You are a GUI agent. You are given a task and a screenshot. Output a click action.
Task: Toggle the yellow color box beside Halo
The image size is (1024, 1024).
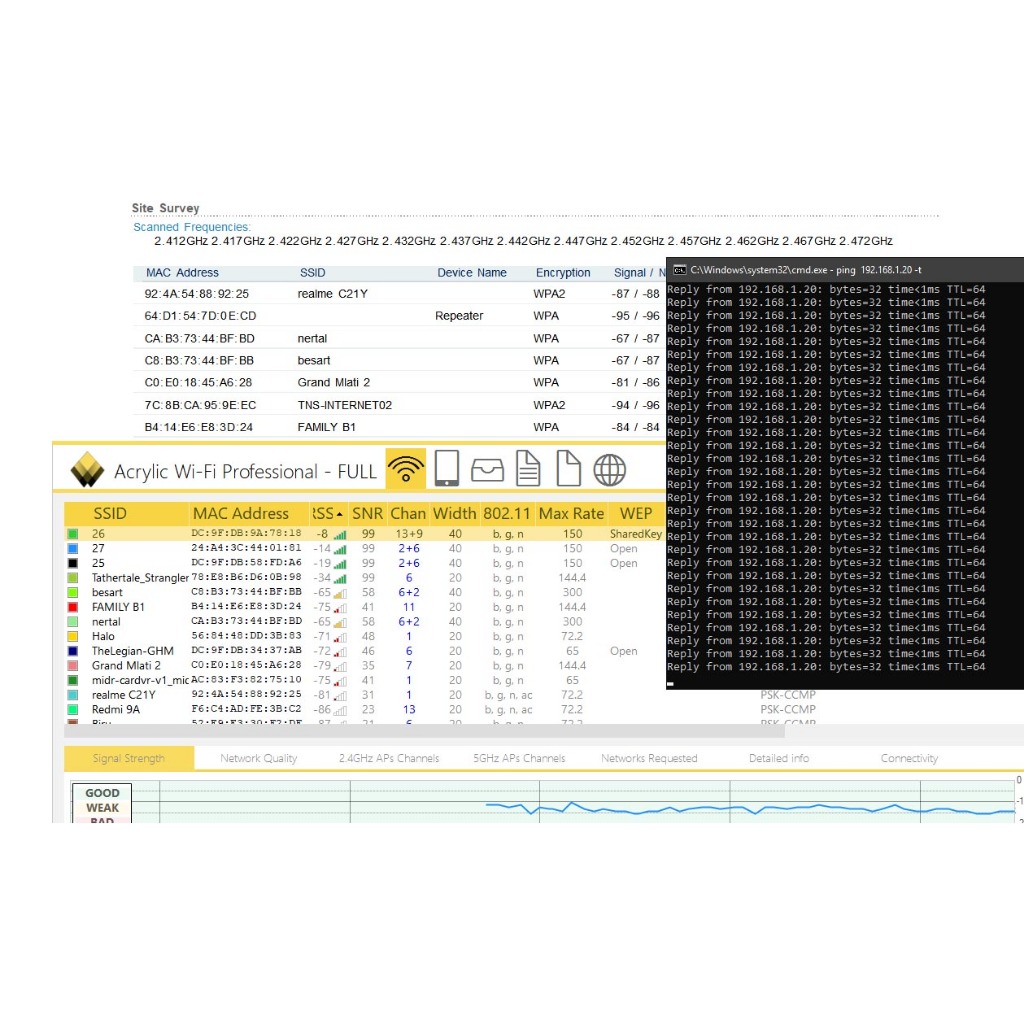(x=72, y=636)
